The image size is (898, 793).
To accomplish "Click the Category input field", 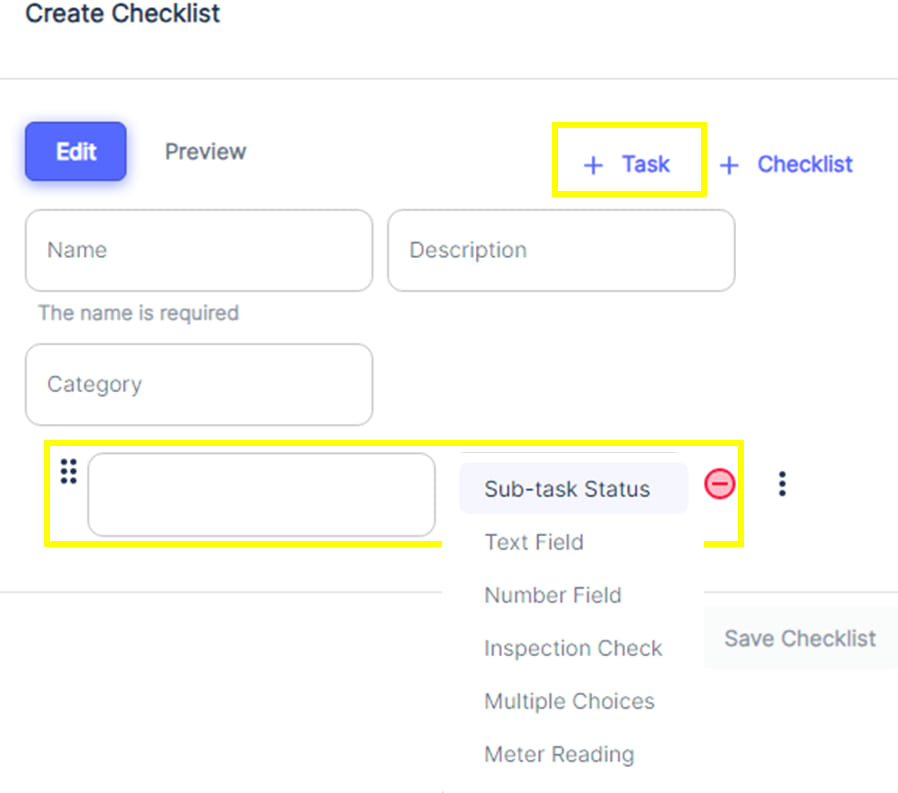I will click(x=199, y=385).
